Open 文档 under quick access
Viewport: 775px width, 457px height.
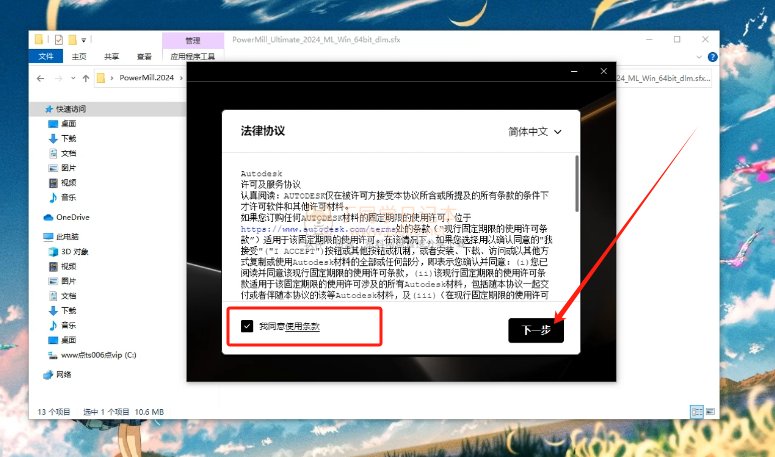click(x=69, y=153)
